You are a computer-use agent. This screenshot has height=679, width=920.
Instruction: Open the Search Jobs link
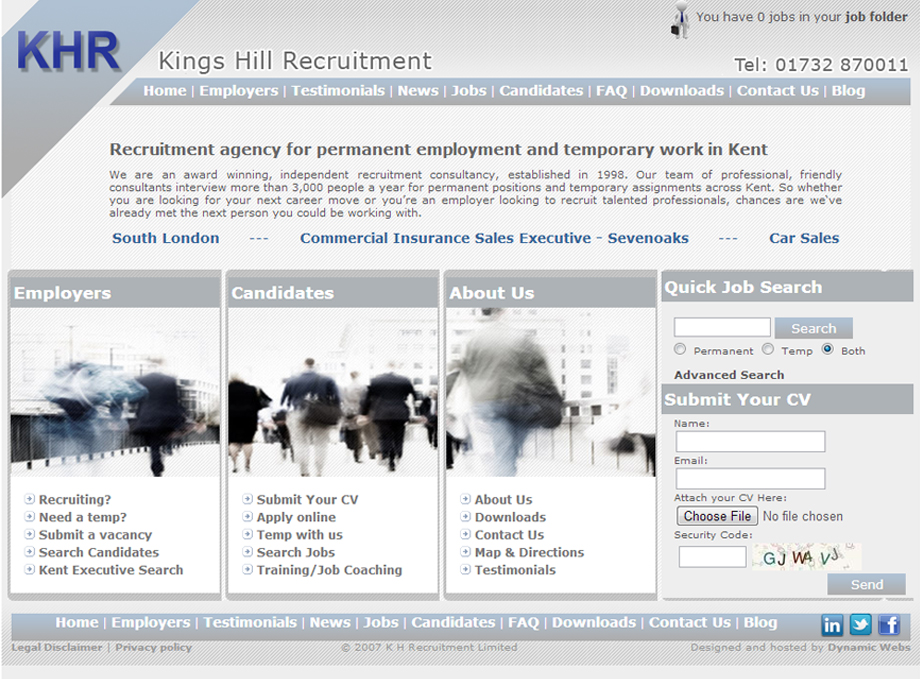pos(296,552)
